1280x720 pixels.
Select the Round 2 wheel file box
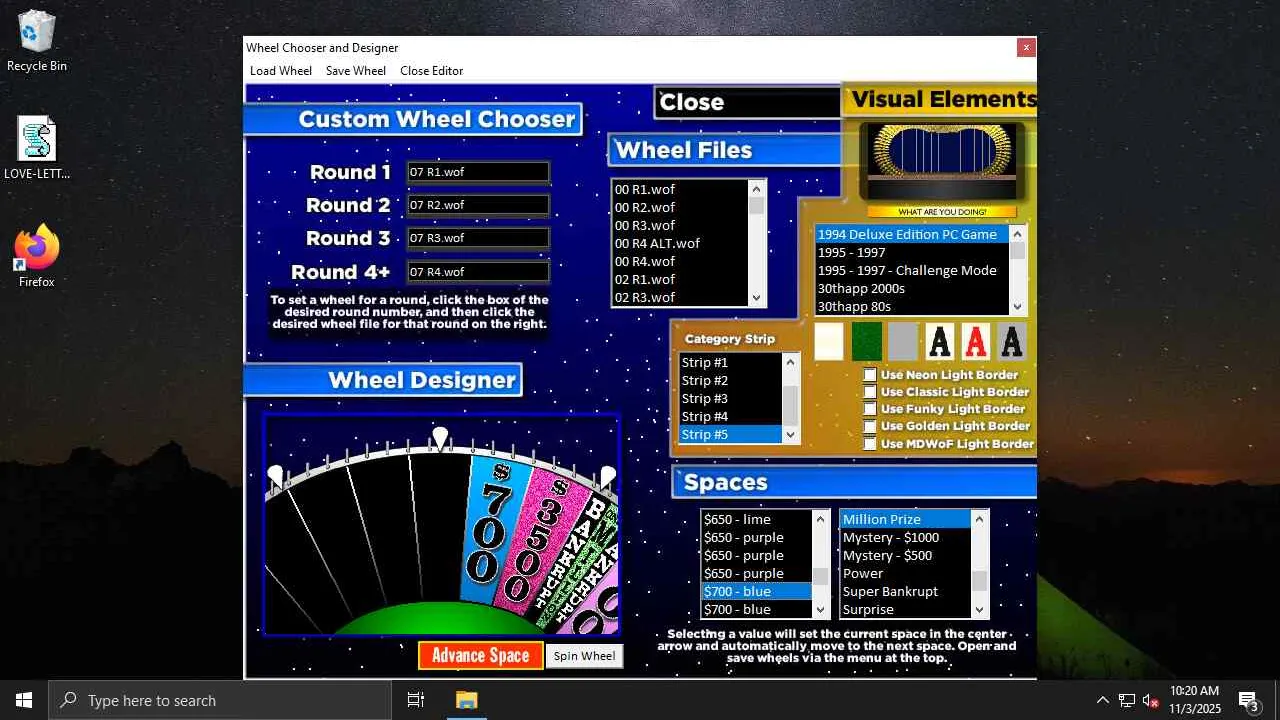[478, 205]
